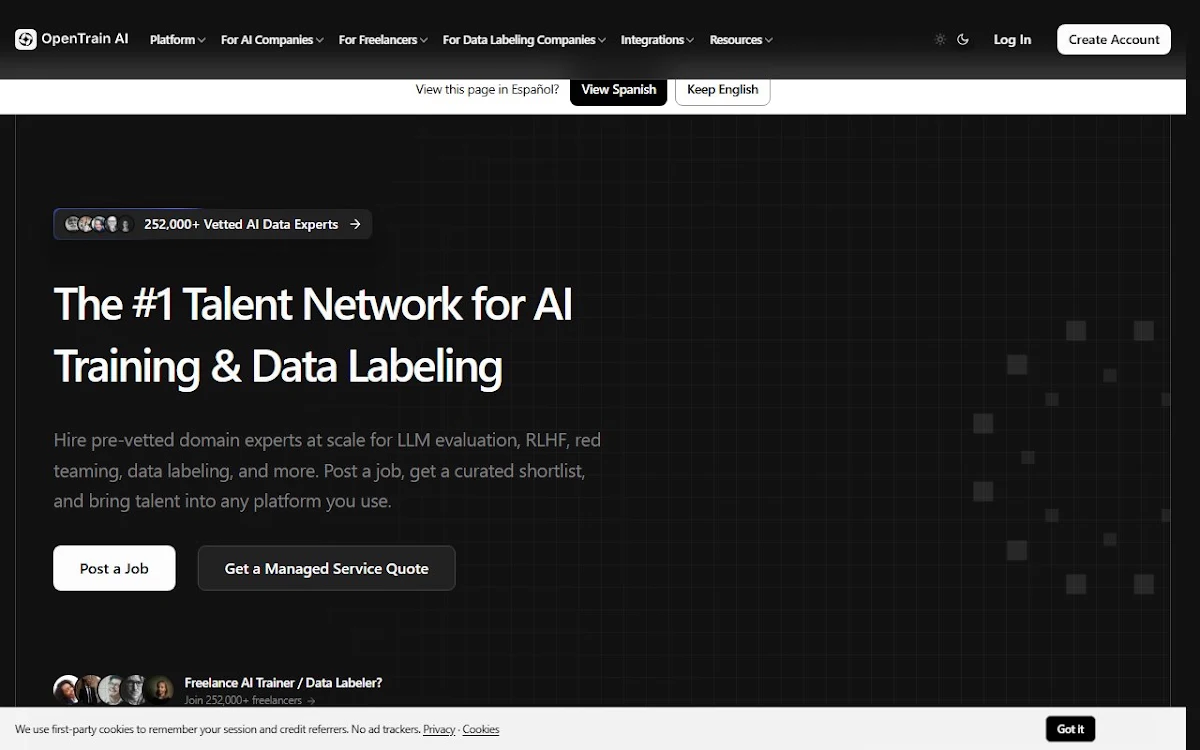
Task: Click the OpenTrain AI brand name
Action: click(85, 39)
